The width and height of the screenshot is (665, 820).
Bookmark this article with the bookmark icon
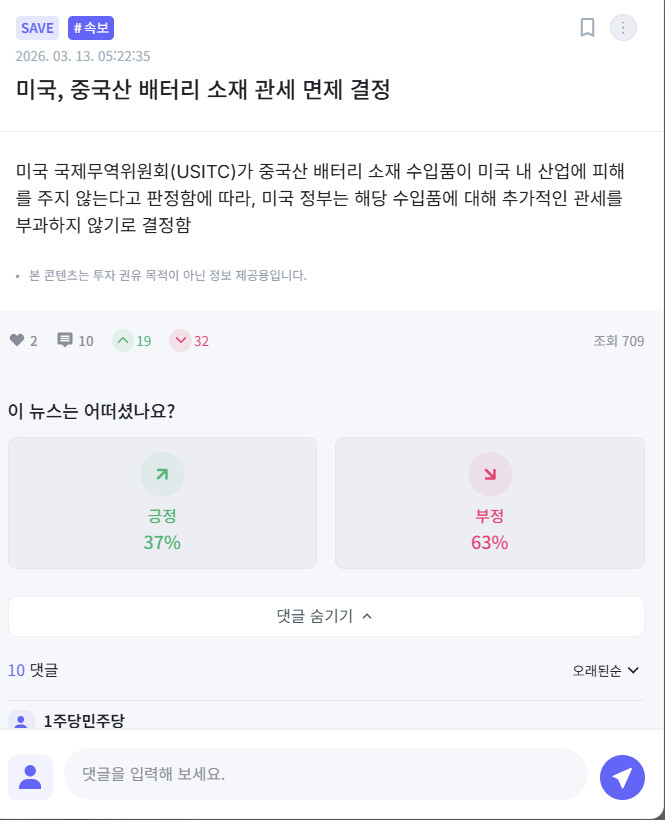tap(587, 27)
